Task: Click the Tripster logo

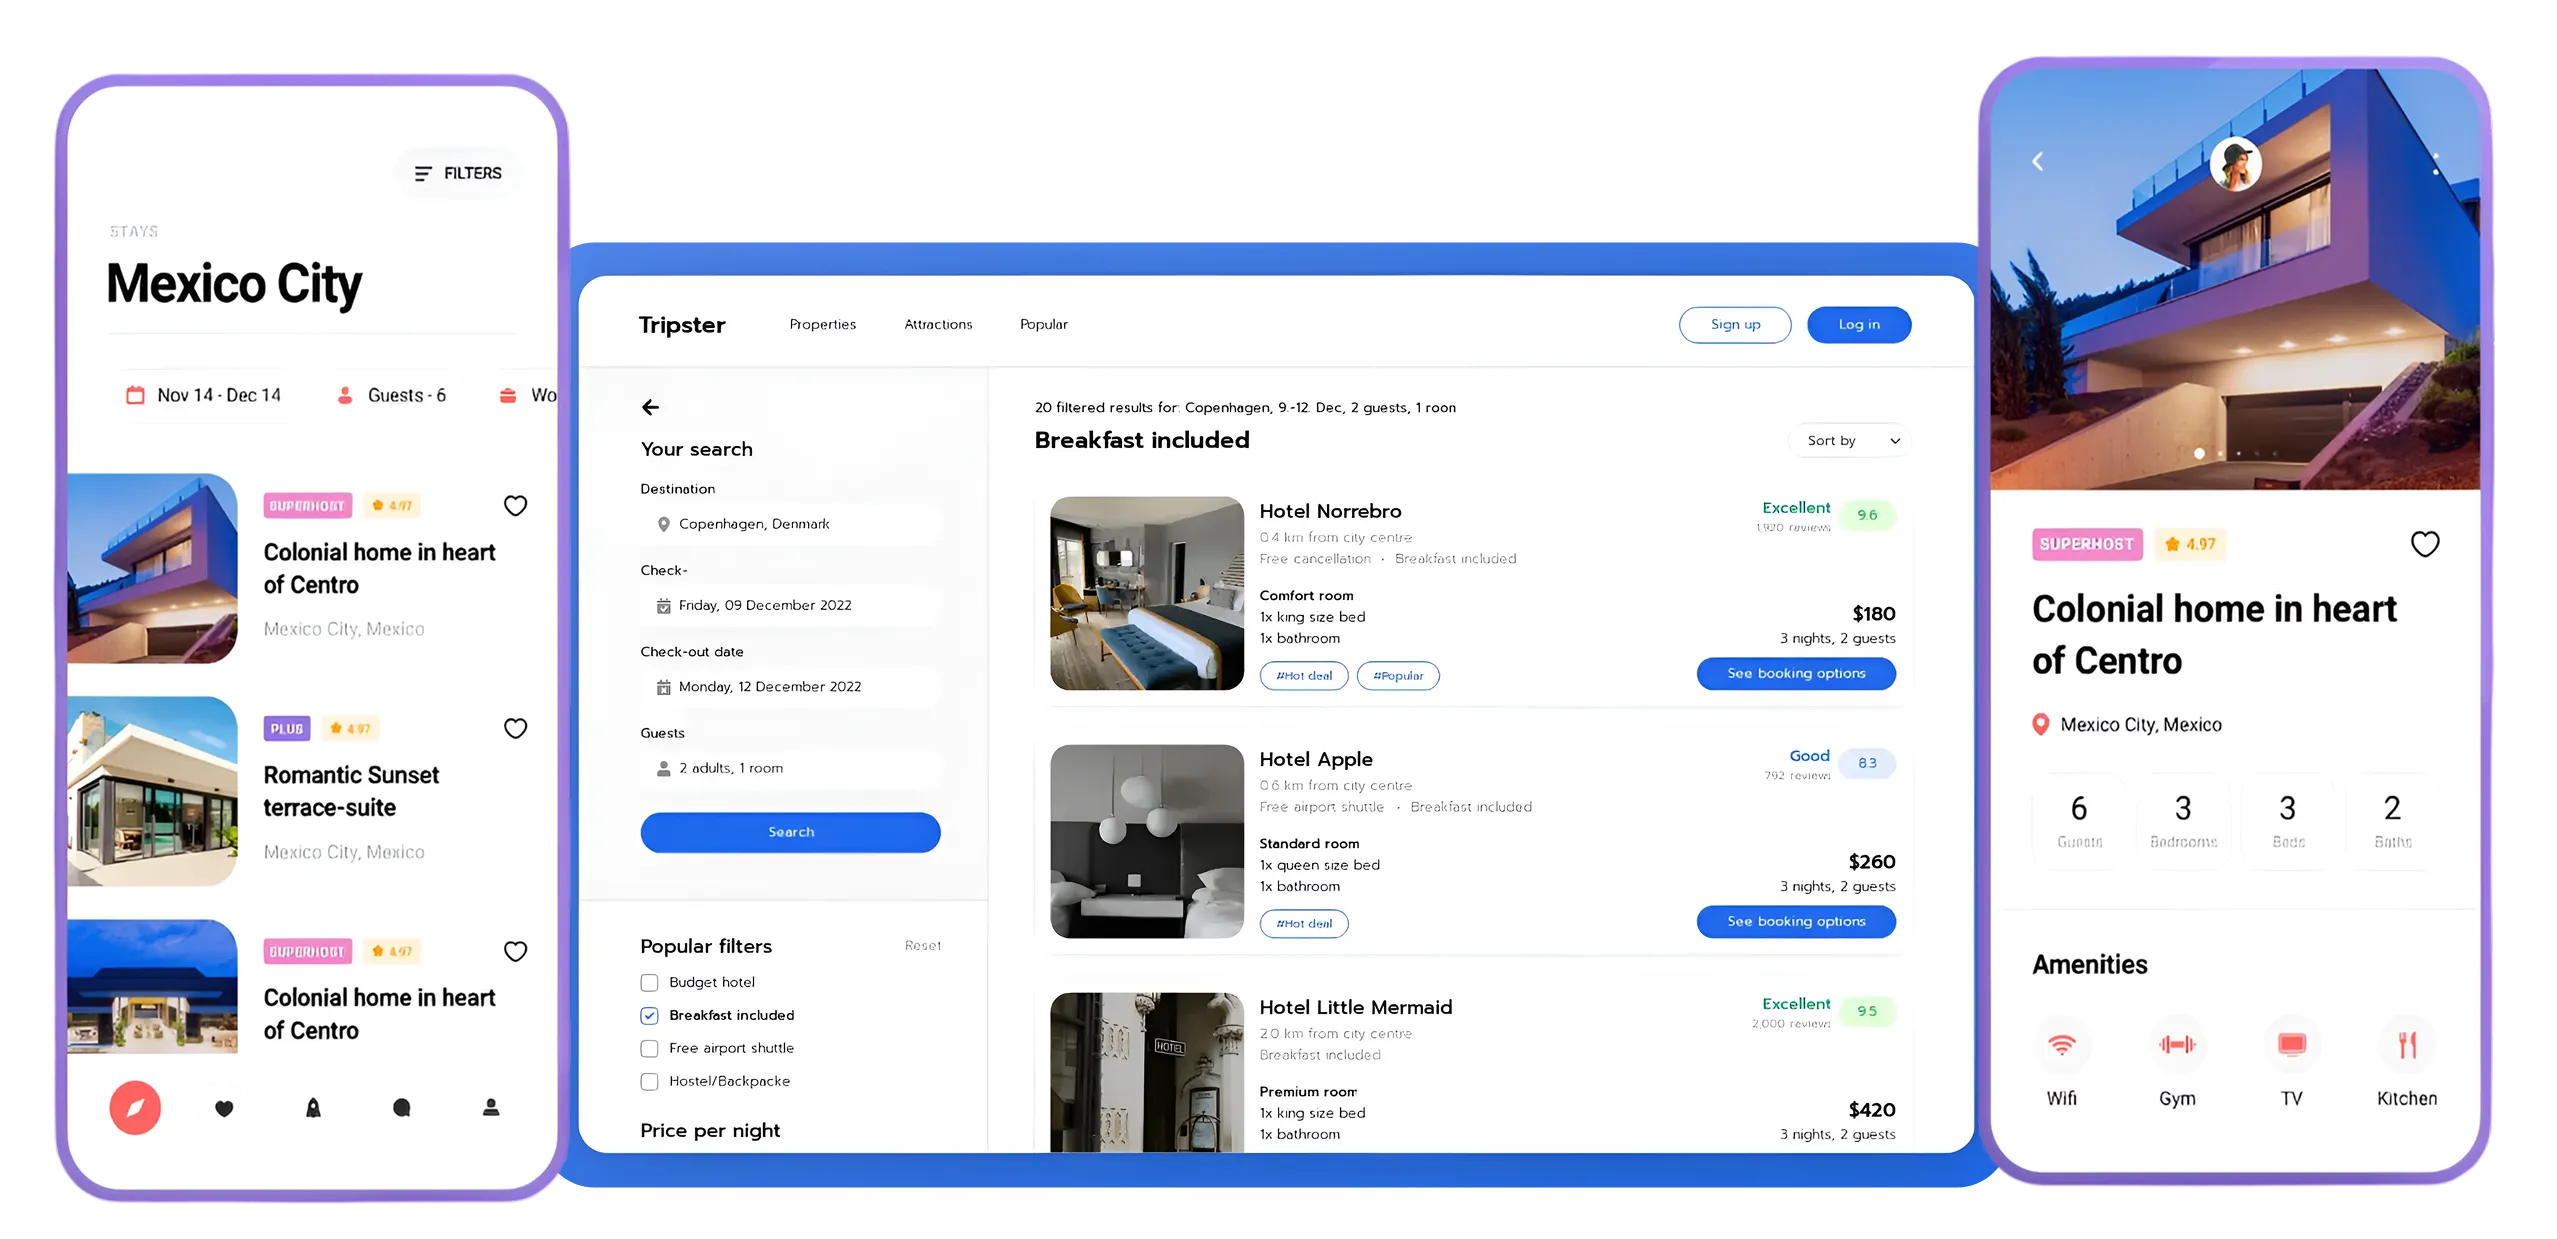Action: click(682, 325)
